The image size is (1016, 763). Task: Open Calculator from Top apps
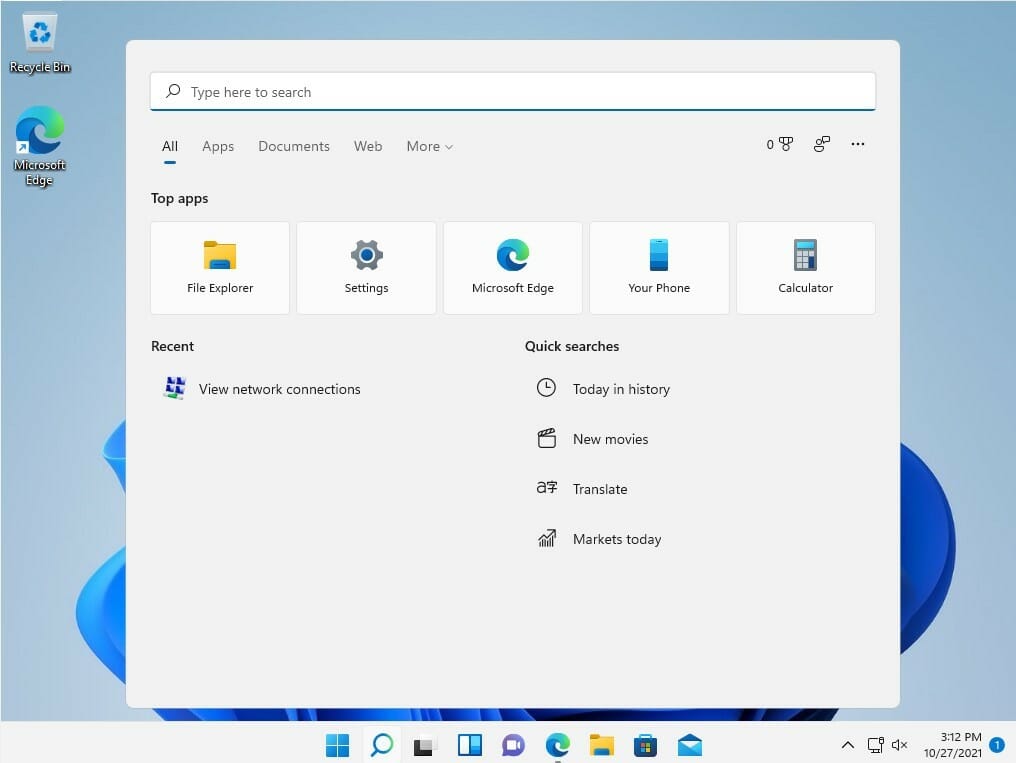(805, 268)
